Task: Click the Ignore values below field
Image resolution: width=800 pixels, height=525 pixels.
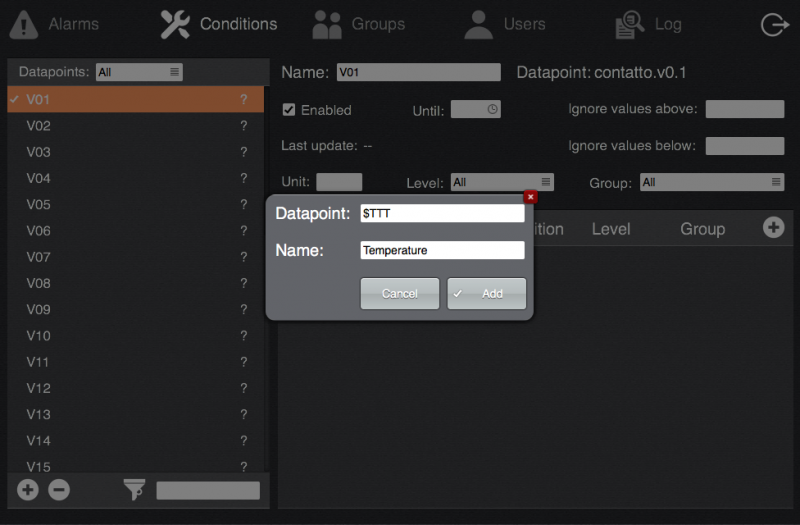Action: tap(745, 146)
